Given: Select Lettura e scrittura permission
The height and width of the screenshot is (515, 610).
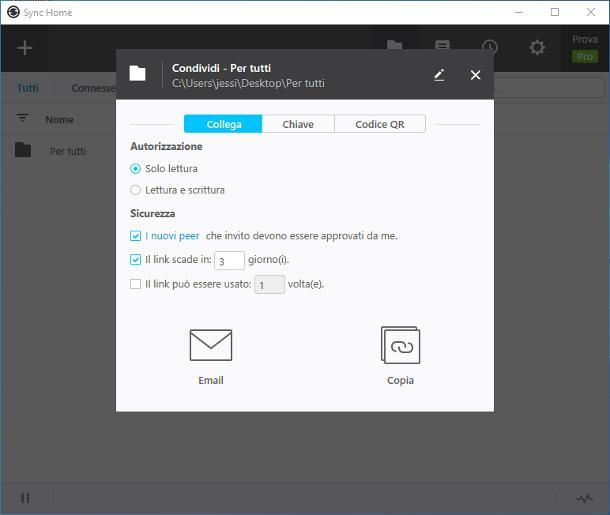Looking at the screenshot, I should (x=136, y=190).
